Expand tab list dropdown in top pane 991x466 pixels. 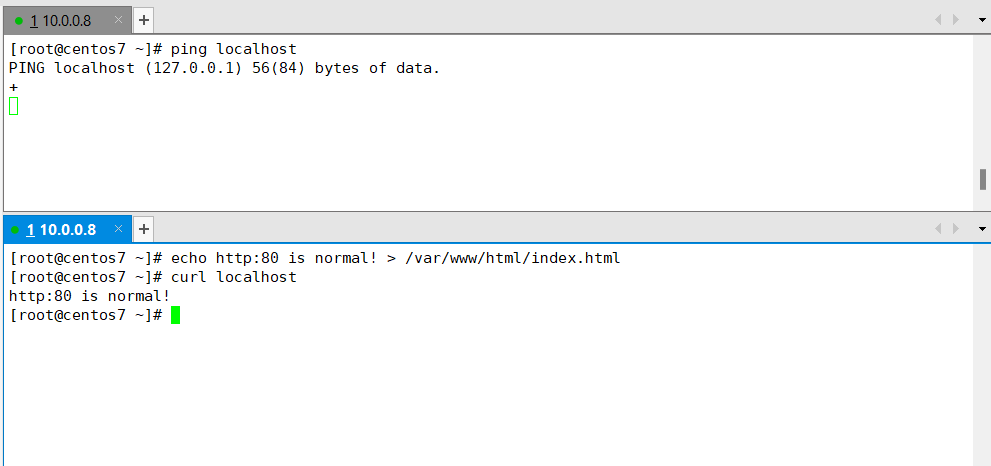980,20
